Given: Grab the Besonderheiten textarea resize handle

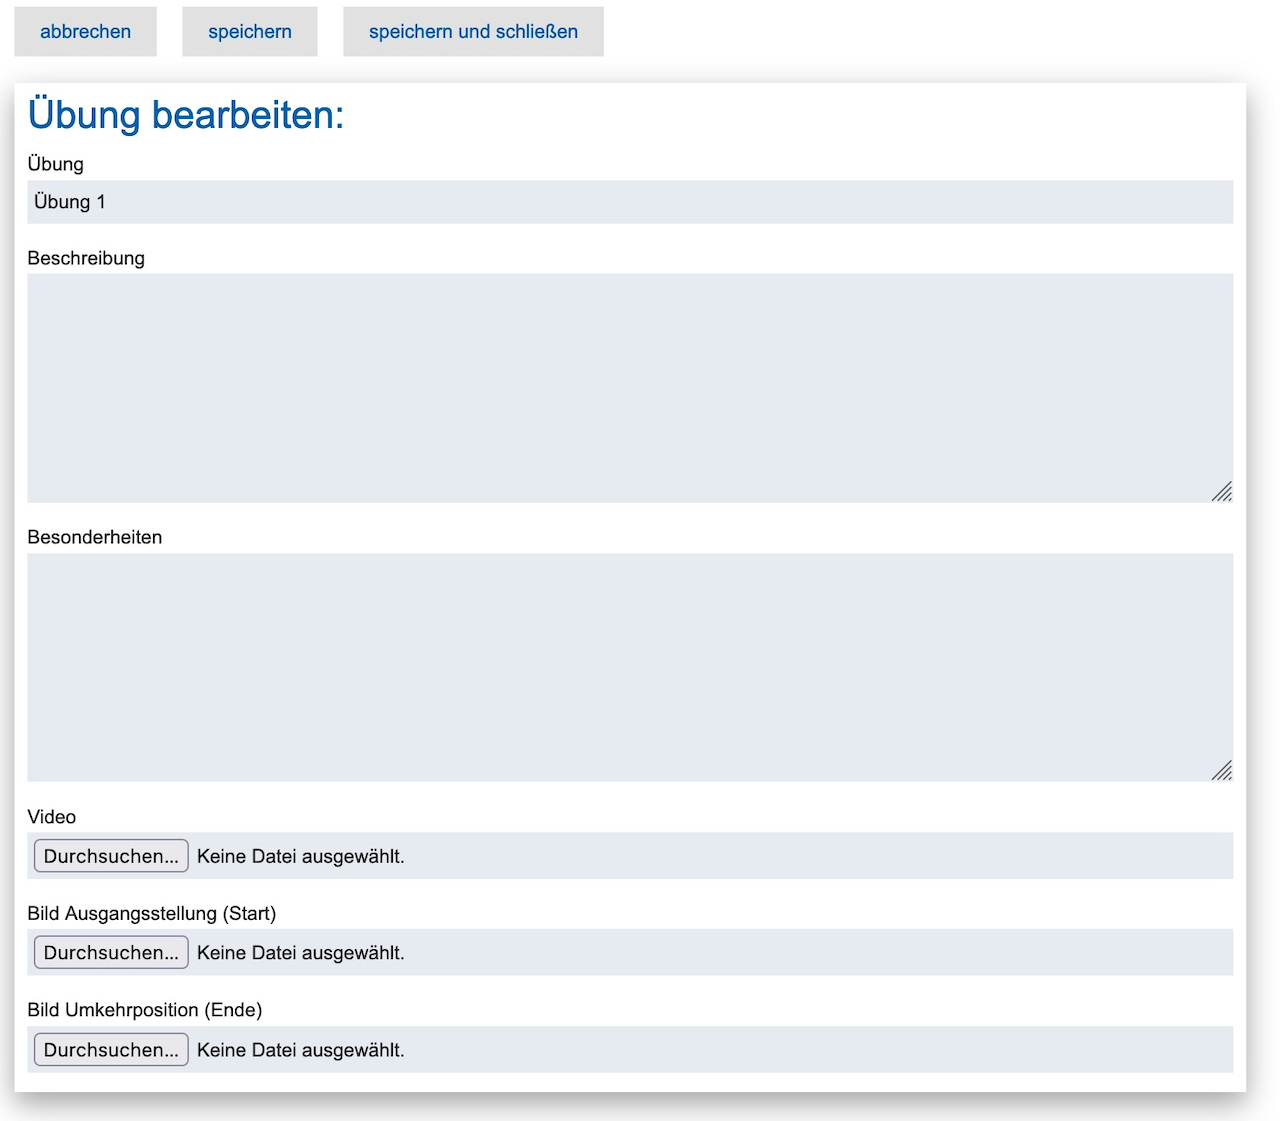Looking at the screenshot, I should [x=1222, y=771].
